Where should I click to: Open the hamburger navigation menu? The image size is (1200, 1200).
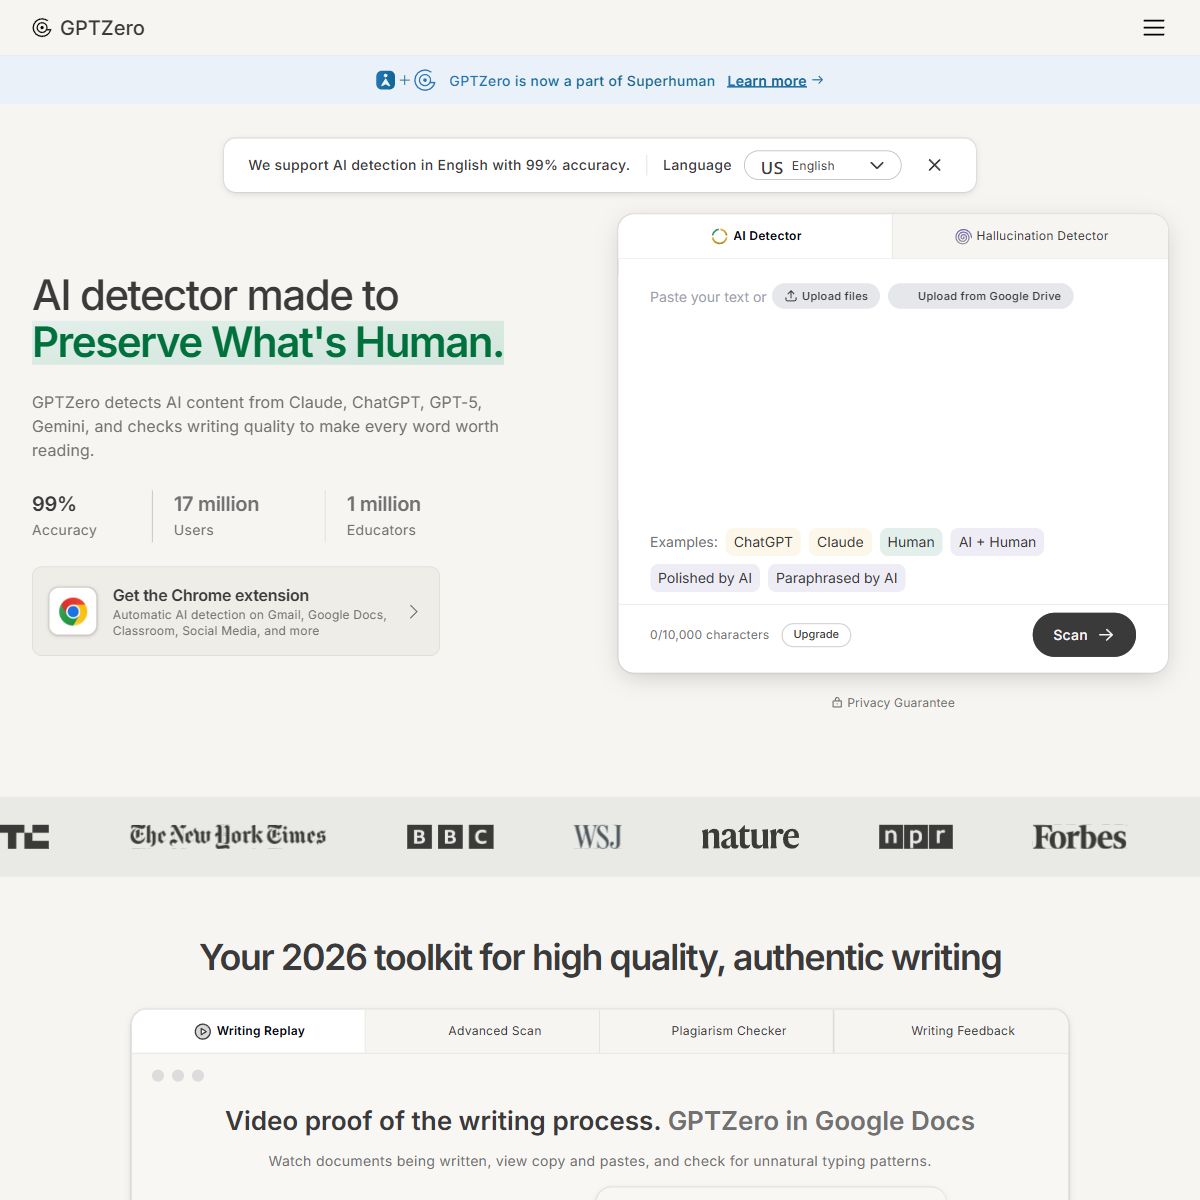[1154, 28]
